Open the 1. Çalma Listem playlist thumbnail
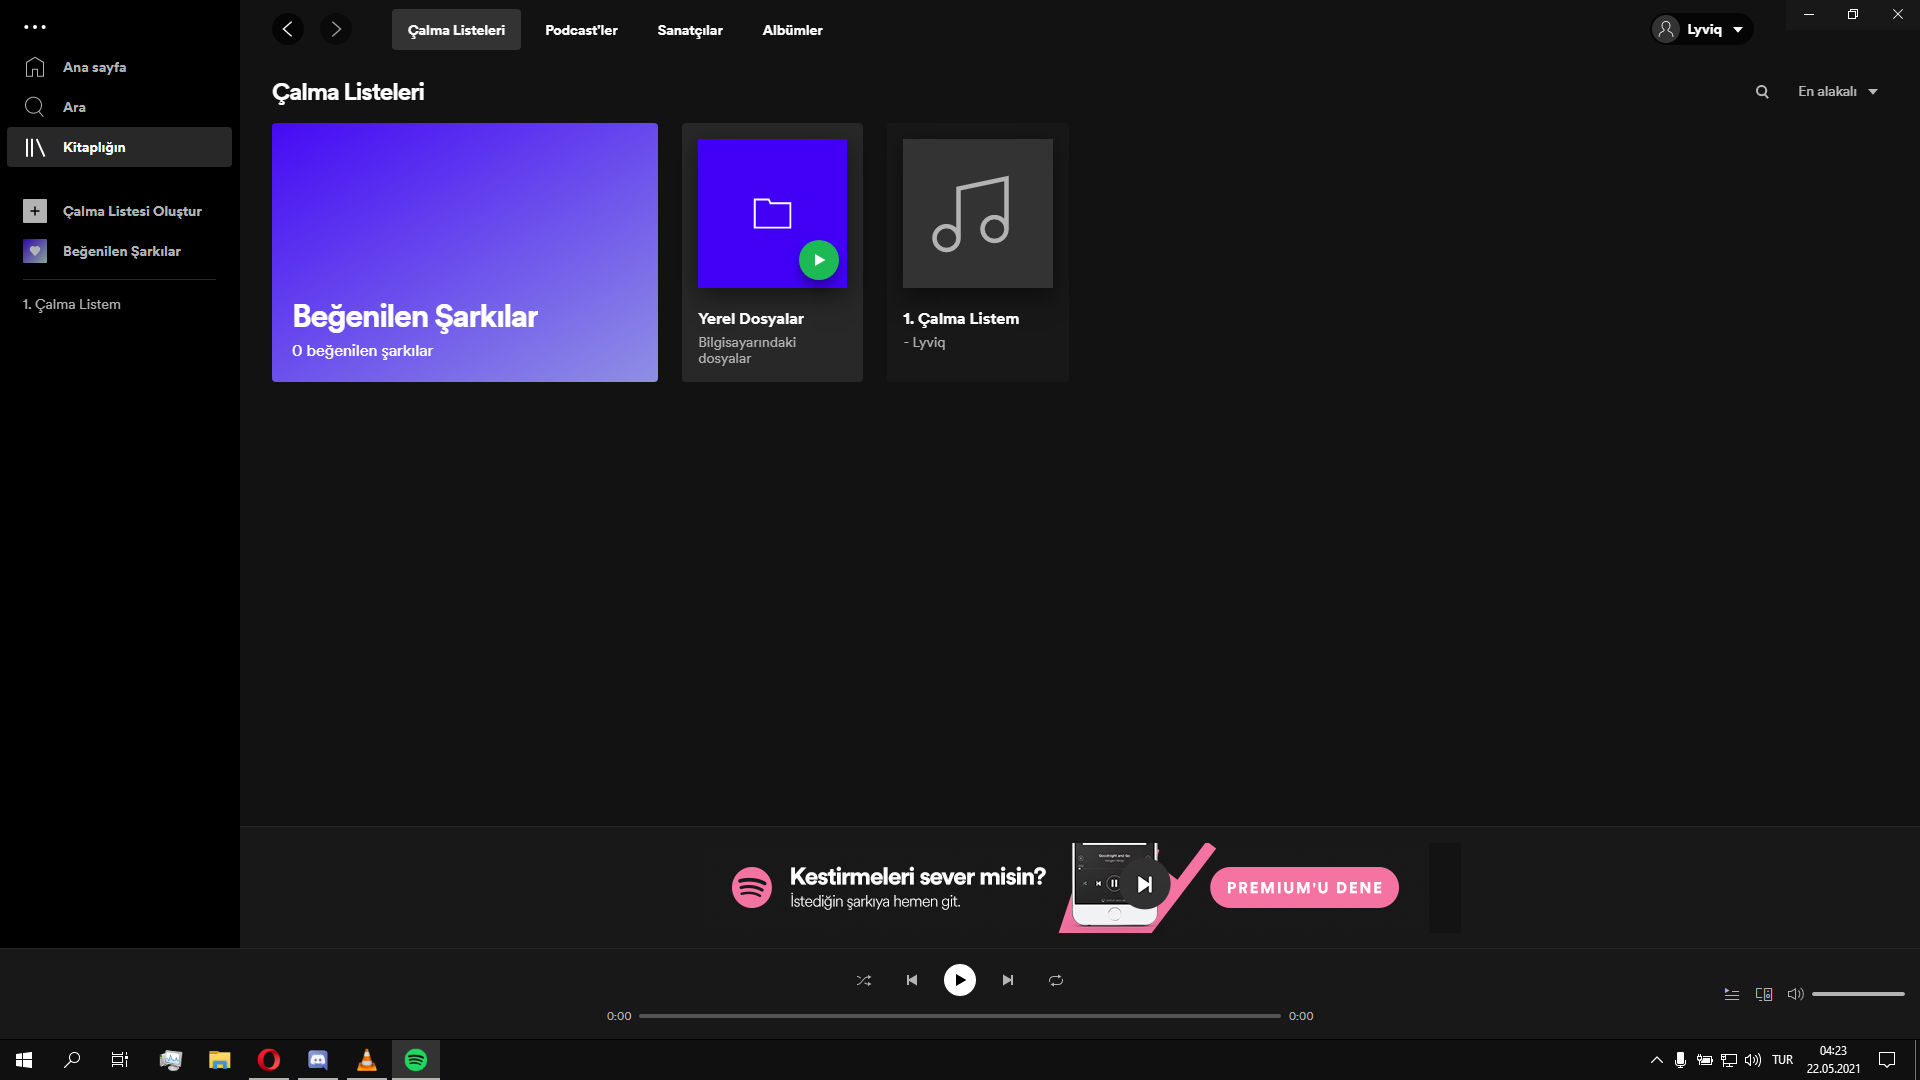Image resolution: width=1920 pixels, height=1080 pixels. [x=977, y=213]
